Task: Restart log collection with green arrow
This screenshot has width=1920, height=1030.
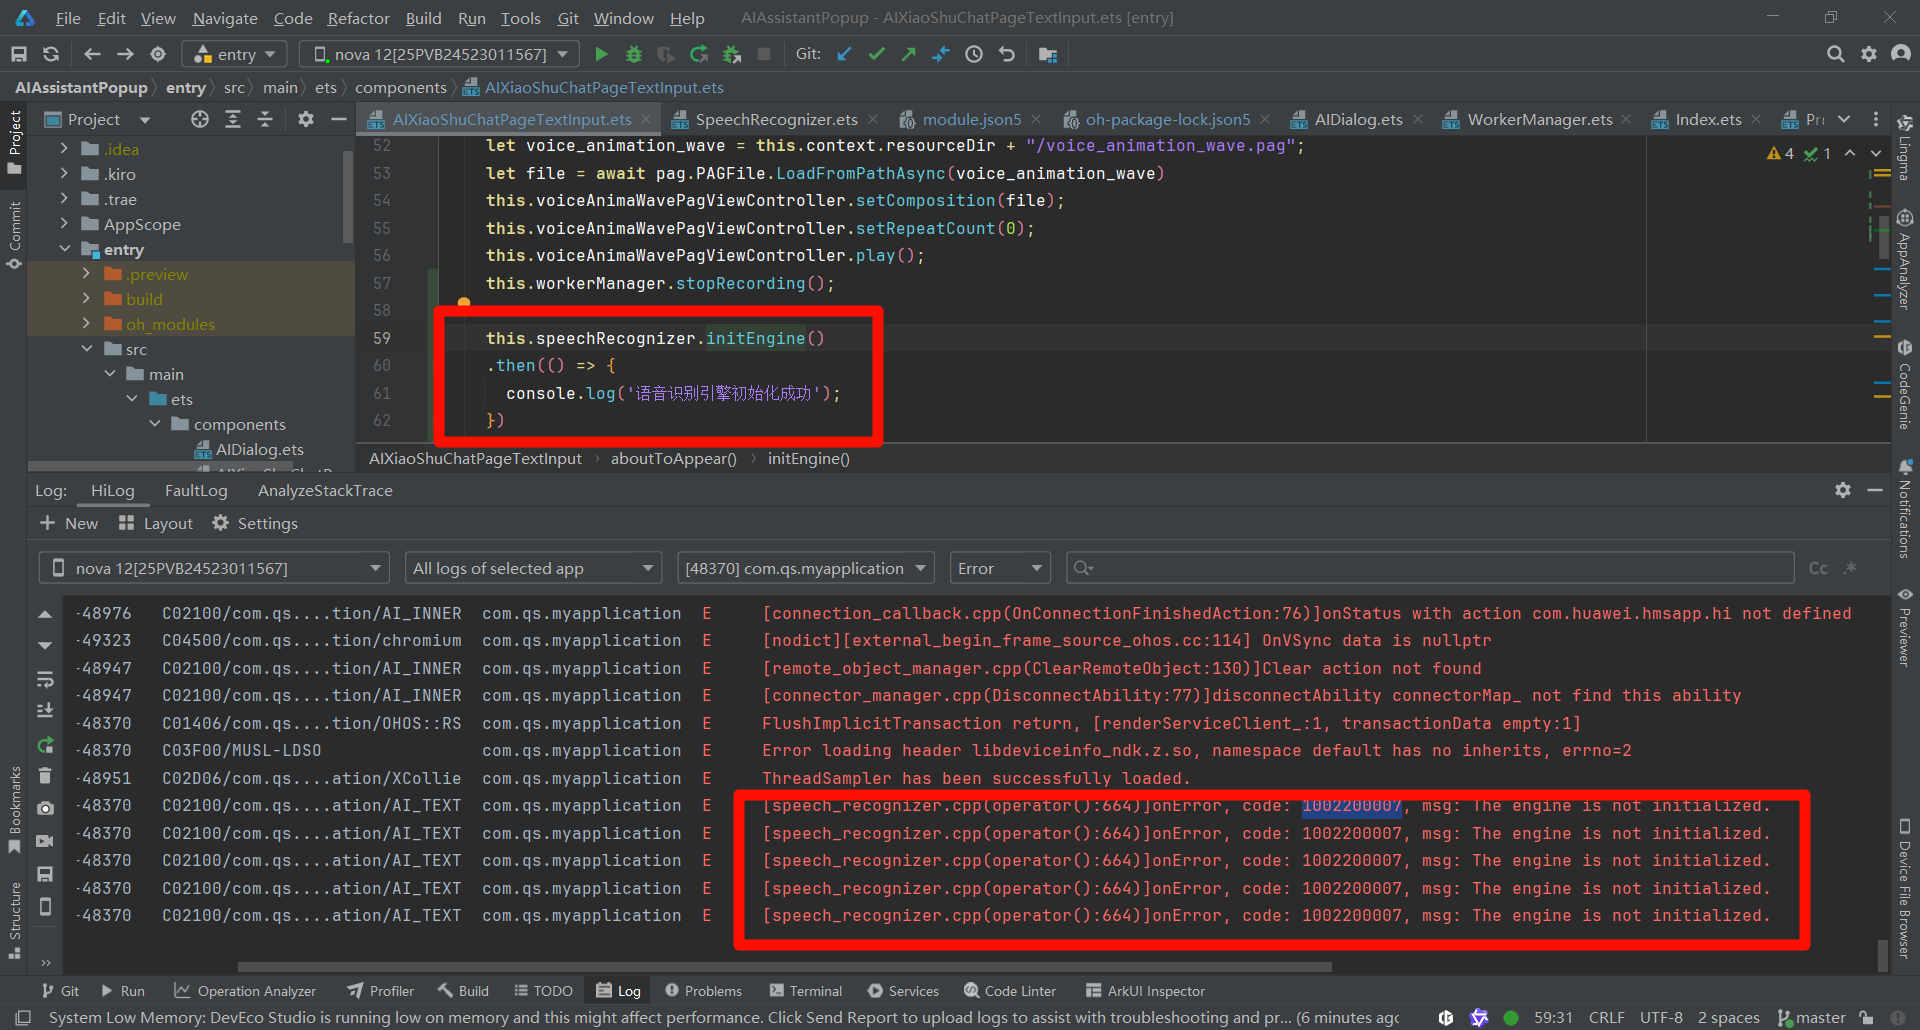Action: click(45, 744)
